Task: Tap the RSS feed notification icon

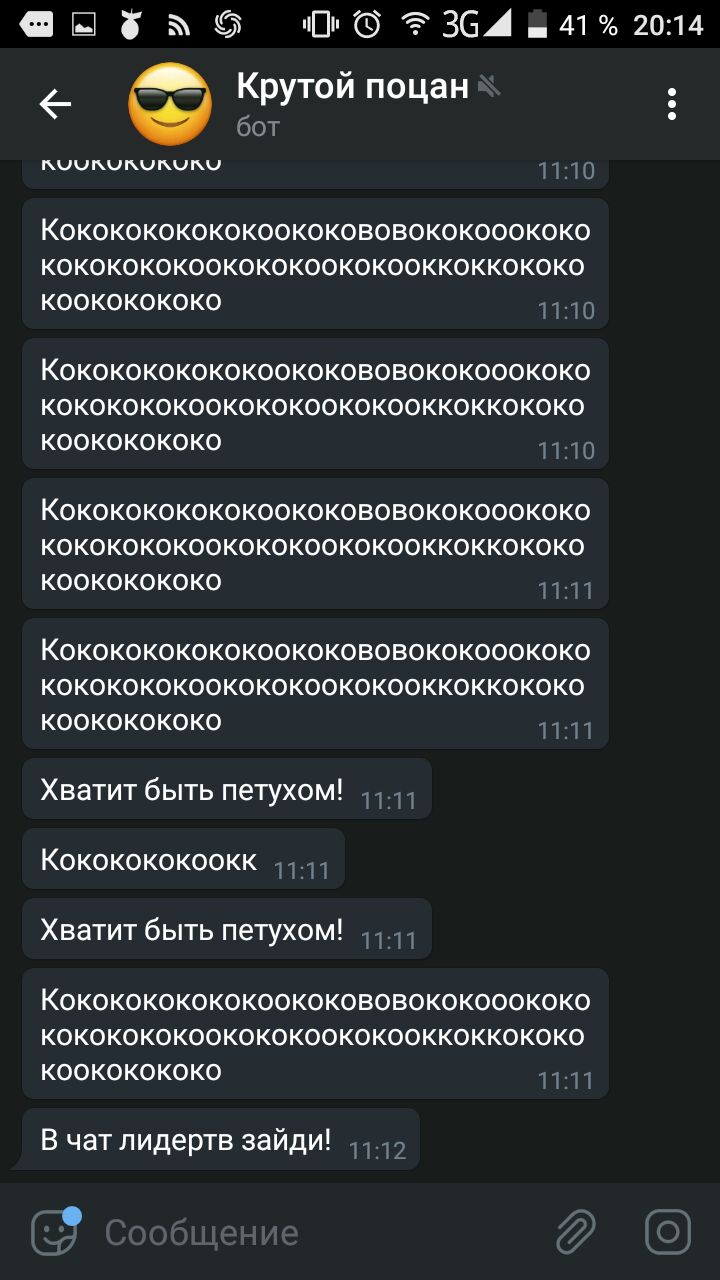Action: click(x=179, y=23)
